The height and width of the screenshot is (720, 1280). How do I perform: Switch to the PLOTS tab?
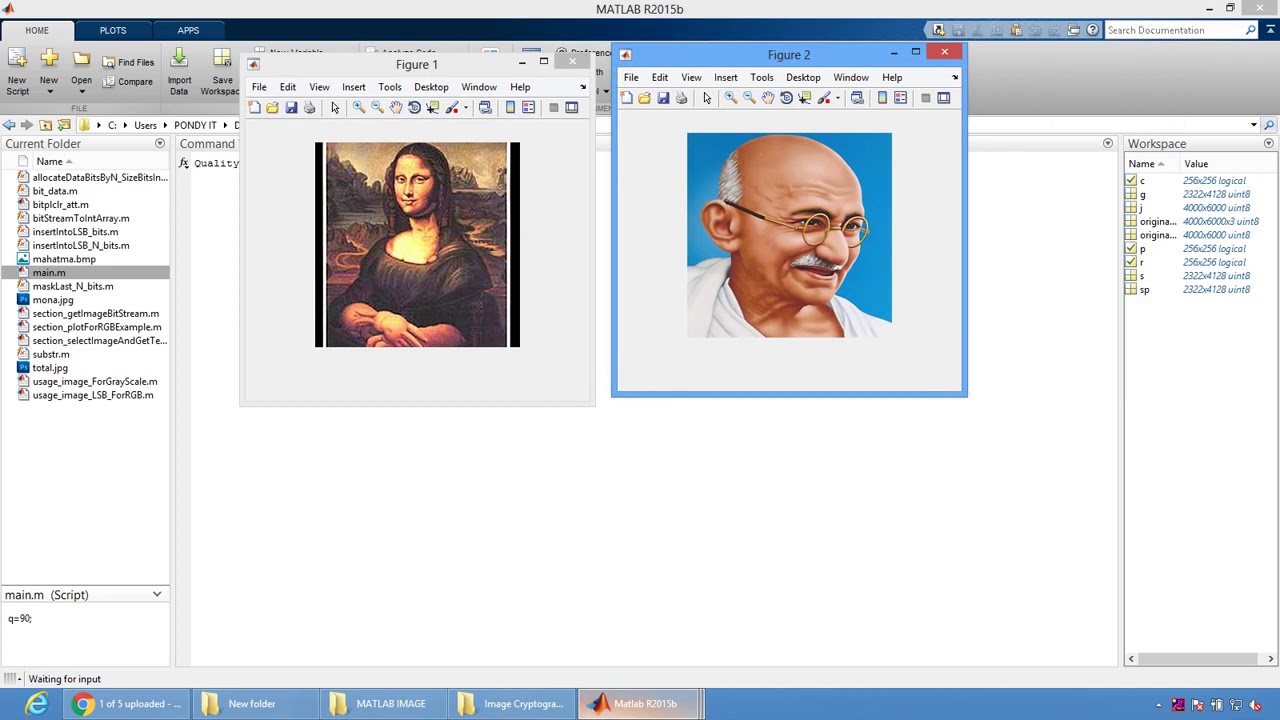[x=113, y=30]
